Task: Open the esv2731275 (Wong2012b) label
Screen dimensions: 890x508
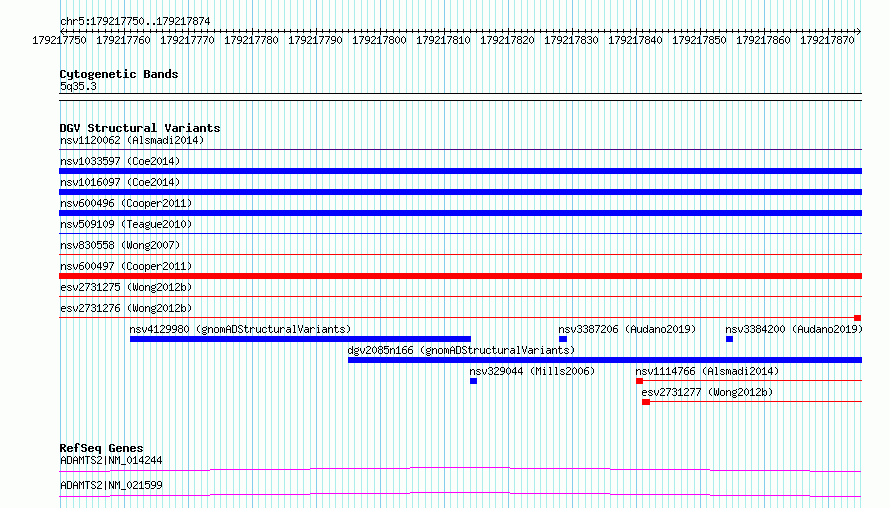Action: [126, 287]
